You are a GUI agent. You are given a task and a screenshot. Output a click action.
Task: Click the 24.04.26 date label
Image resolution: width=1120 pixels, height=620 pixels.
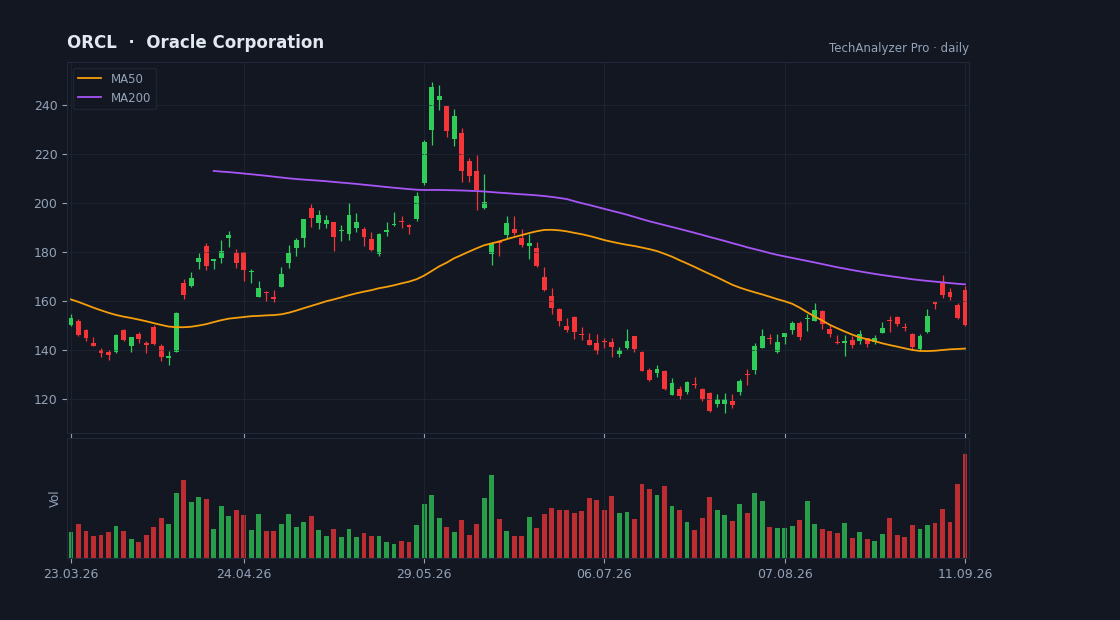[x=244, y=574]
